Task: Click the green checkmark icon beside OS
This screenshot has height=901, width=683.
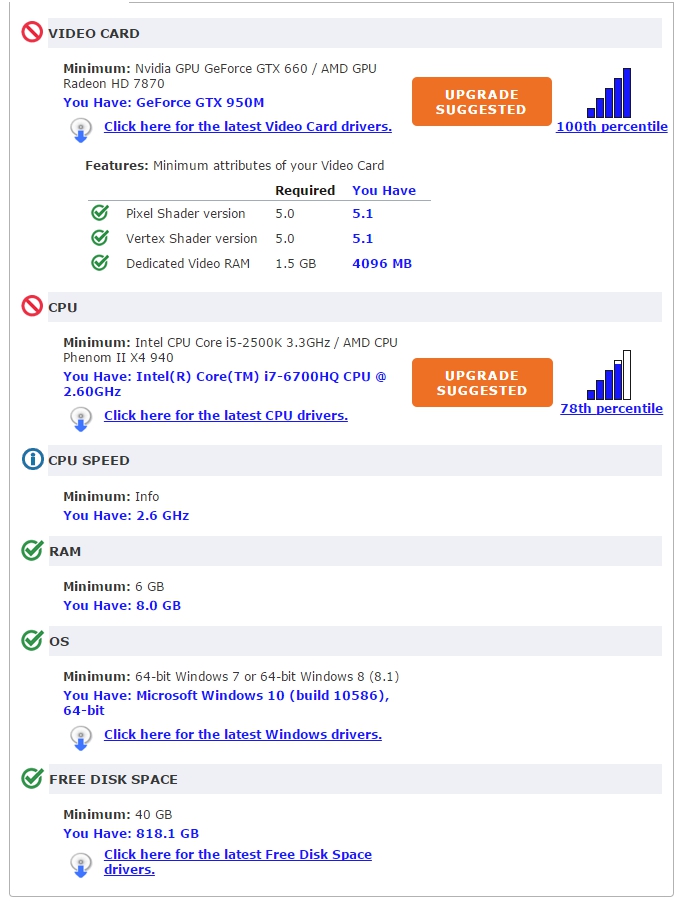Action: click(x=32, y=640)
